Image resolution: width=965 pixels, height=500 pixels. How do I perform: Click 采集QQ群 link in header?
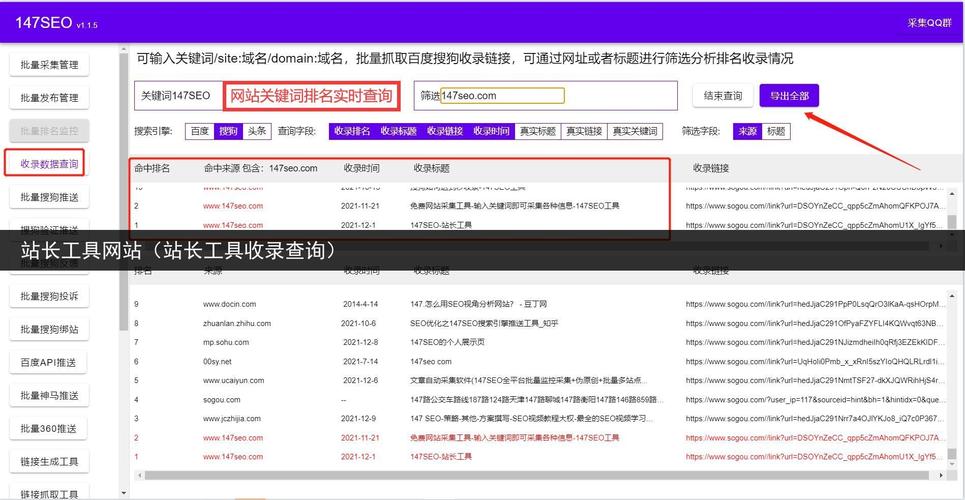[929, 23]
